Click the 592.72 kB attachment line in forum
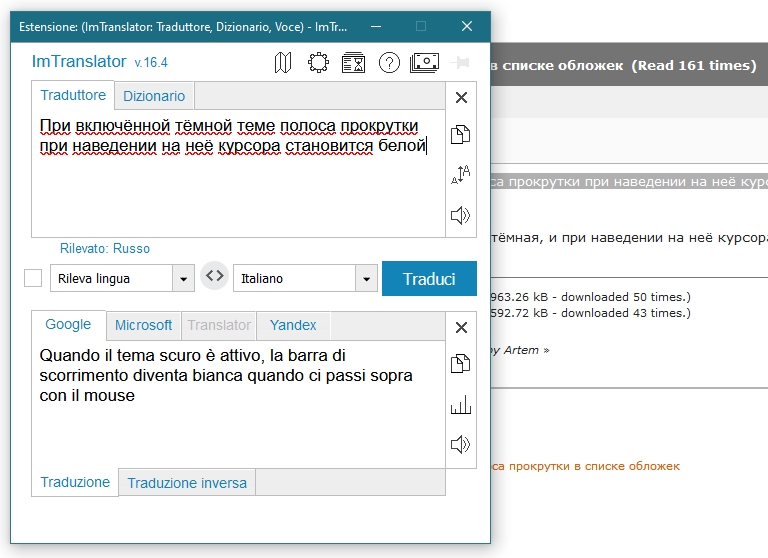 click(x=590, y=313)
